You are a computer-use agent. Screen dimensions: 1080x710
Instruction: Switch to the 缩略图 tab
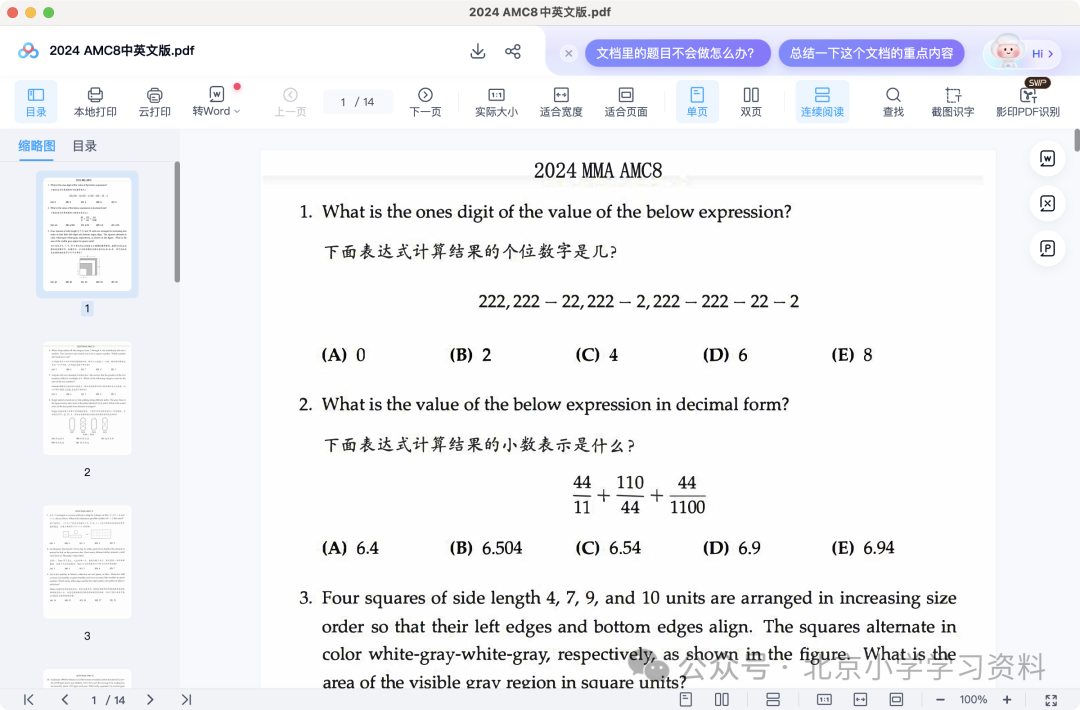coord(37,146)
